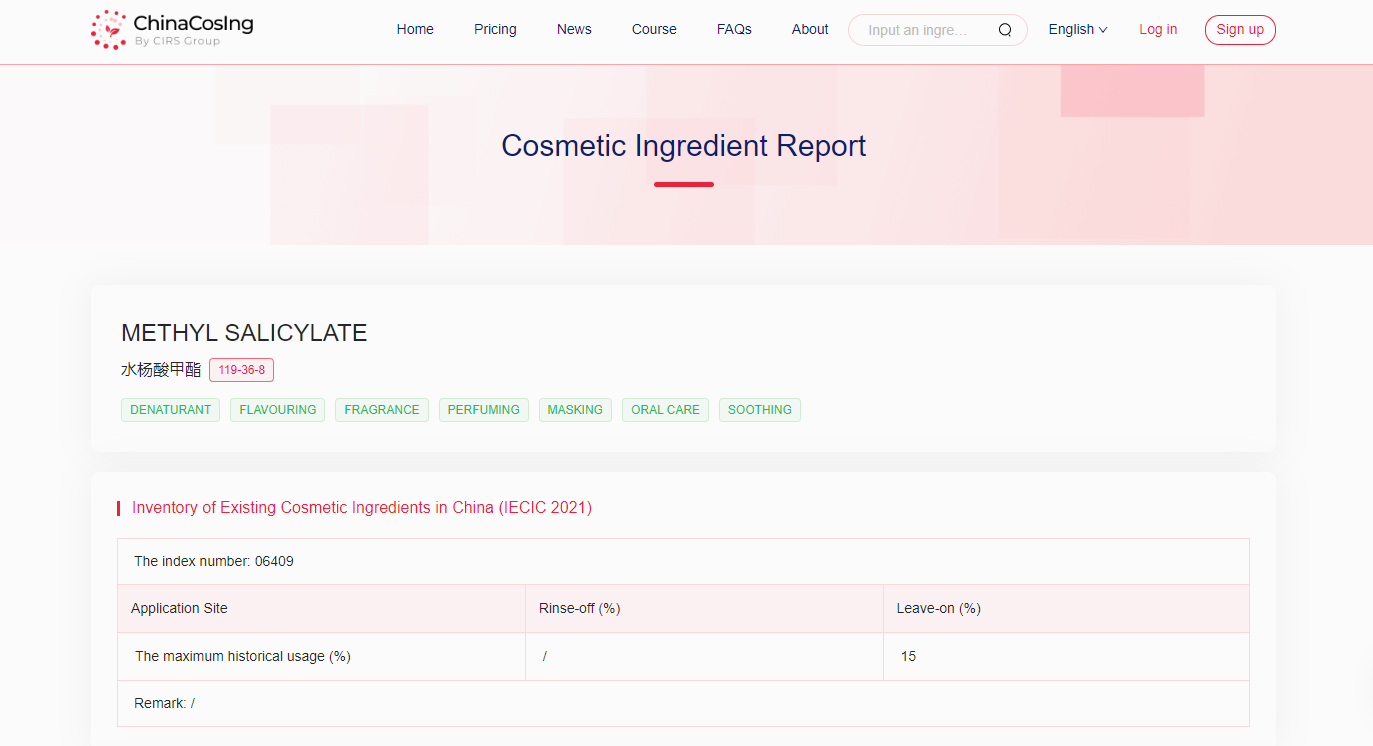Open the Pricing page
The height and width of the screenshot is (746, 1373).
click(x=495, y=29)
